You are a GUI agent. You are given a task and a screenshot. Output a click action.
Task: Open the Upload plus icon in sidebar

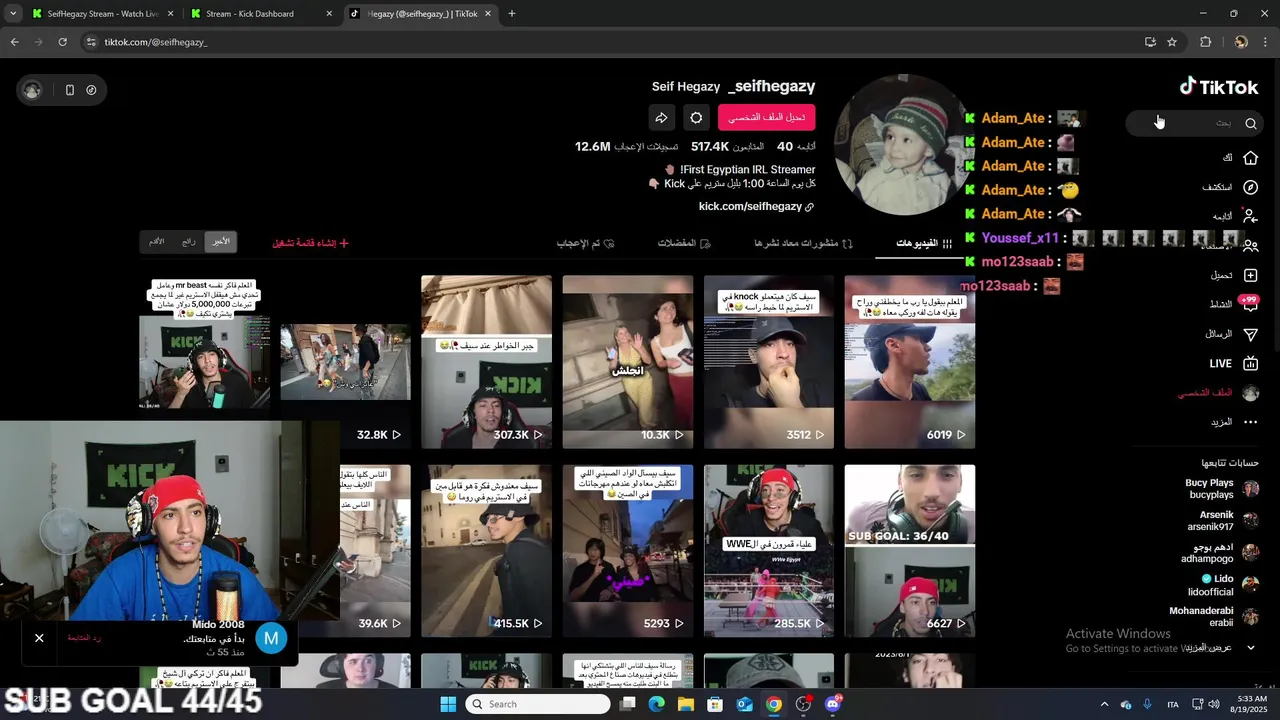coord(1250,275)
